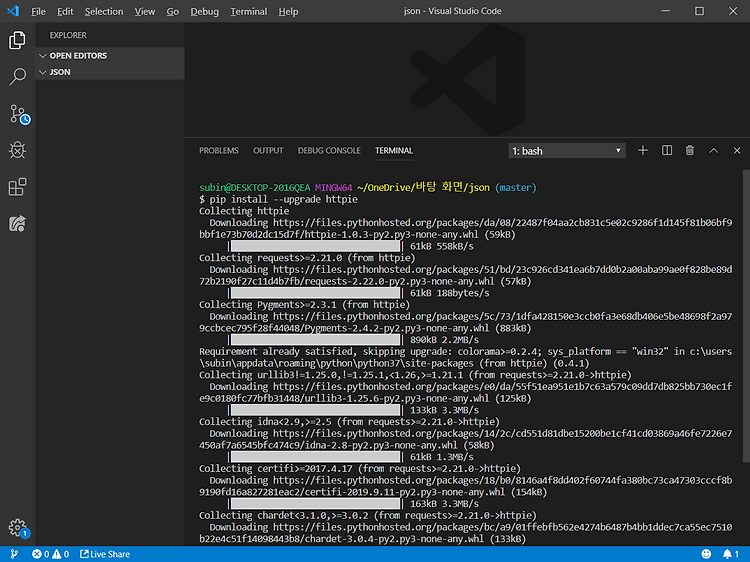The image size is (750, 562).
Task: Open the File menu
Action: tap(38, 11)
